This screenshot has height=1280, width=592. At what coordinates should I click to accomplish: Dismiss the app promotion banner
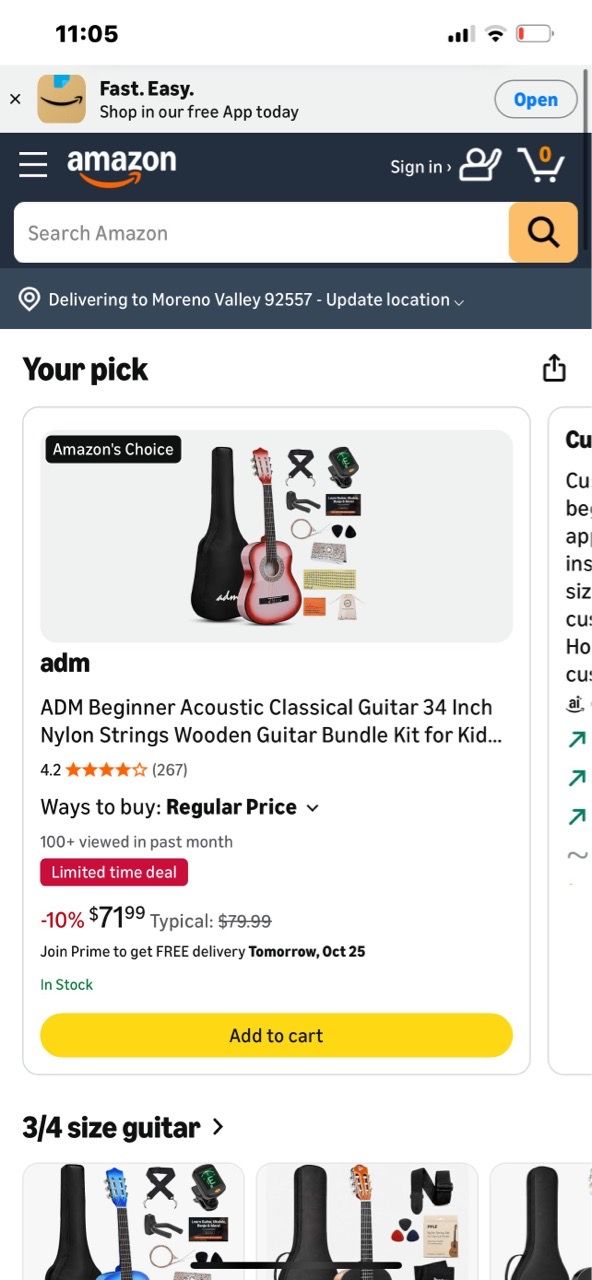15,99
